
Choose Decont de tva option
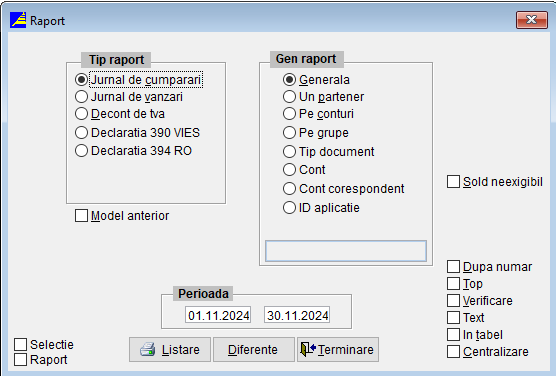[81, 114]
